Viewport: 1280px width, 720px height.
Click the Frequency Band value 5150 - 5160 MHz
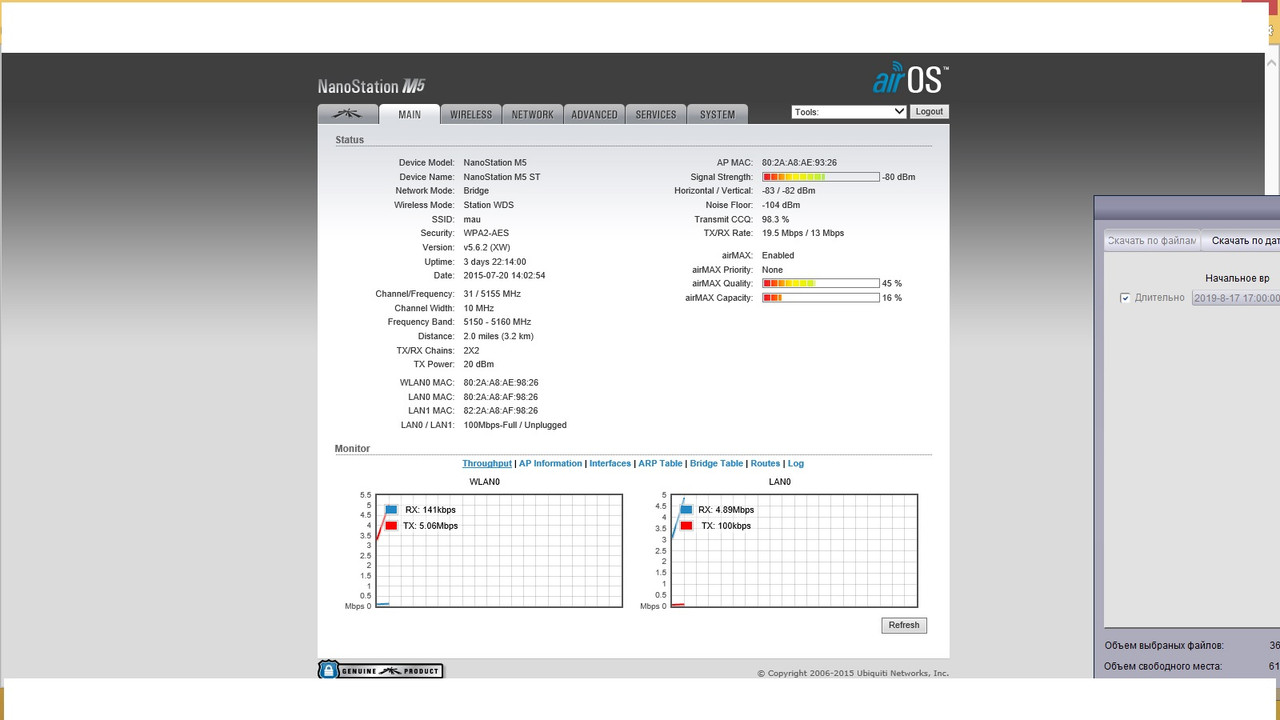(497, 322)
